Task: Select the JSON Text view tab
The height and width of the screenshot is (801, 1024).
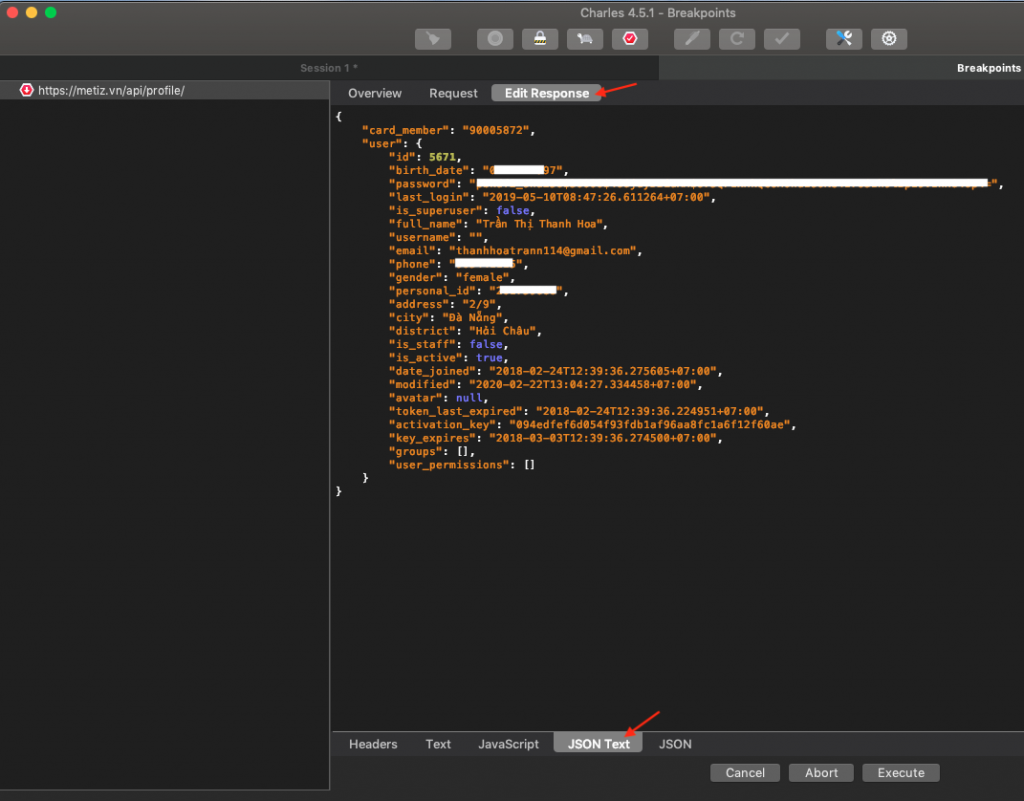Action: (598, 744)
